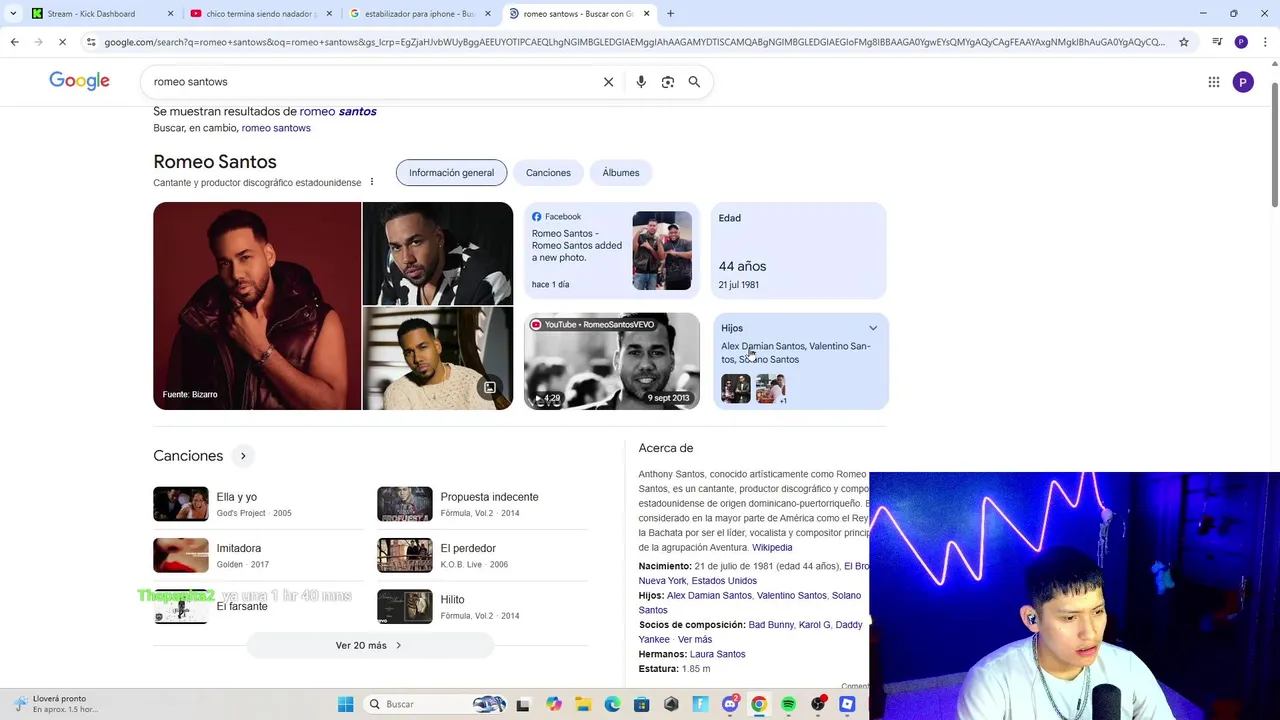
Task: Start voice search with the microphone icon
Action: (x=641, y=82)
